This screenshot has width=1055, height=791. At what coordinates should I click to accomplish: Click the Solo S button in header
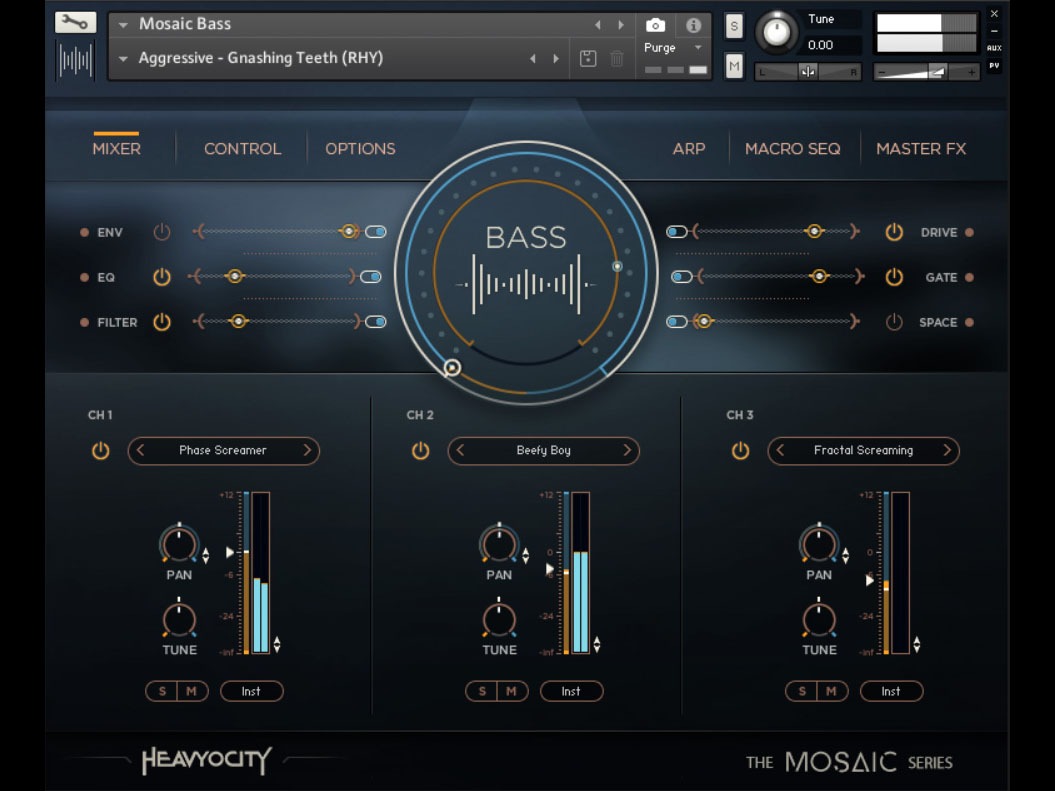pyautogui.click(x=734, y=26)
